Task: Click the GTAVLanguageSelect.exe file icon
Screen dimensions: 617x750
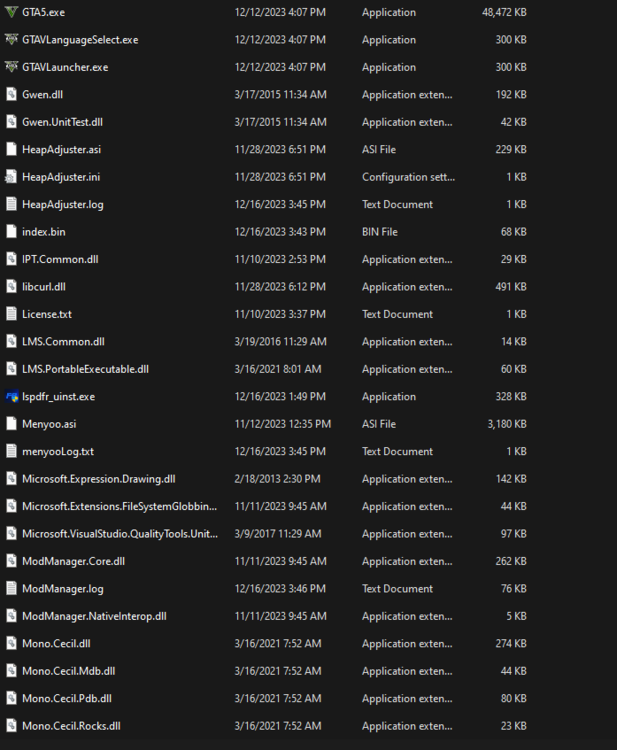Action: [11, 40]
